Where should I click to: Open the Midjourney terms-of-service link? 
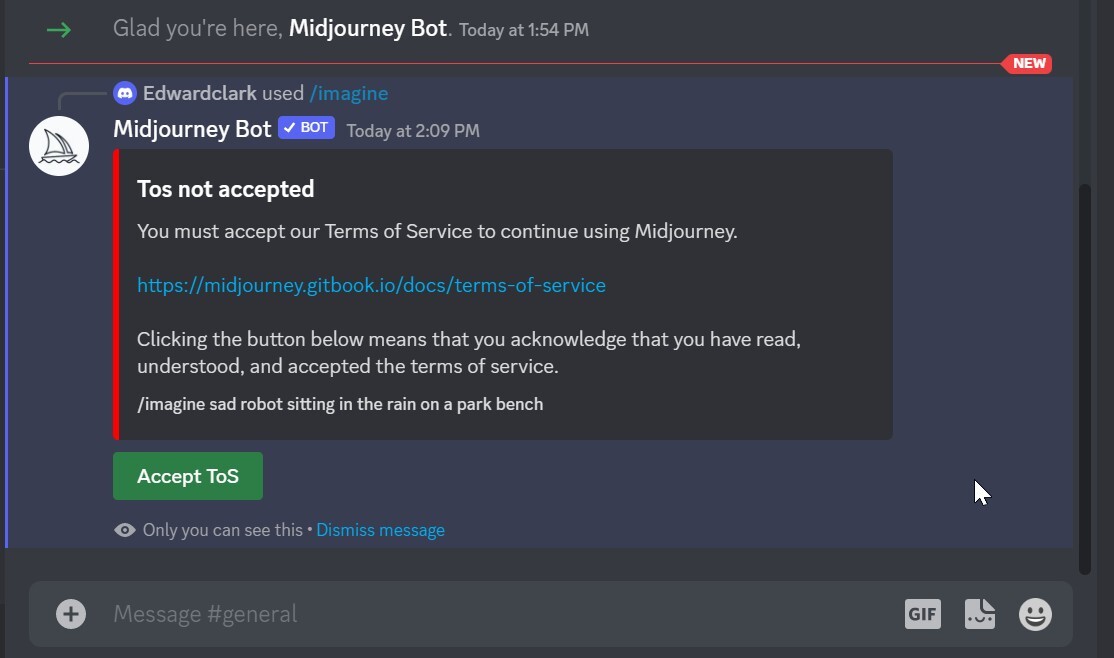pos(371,285)
